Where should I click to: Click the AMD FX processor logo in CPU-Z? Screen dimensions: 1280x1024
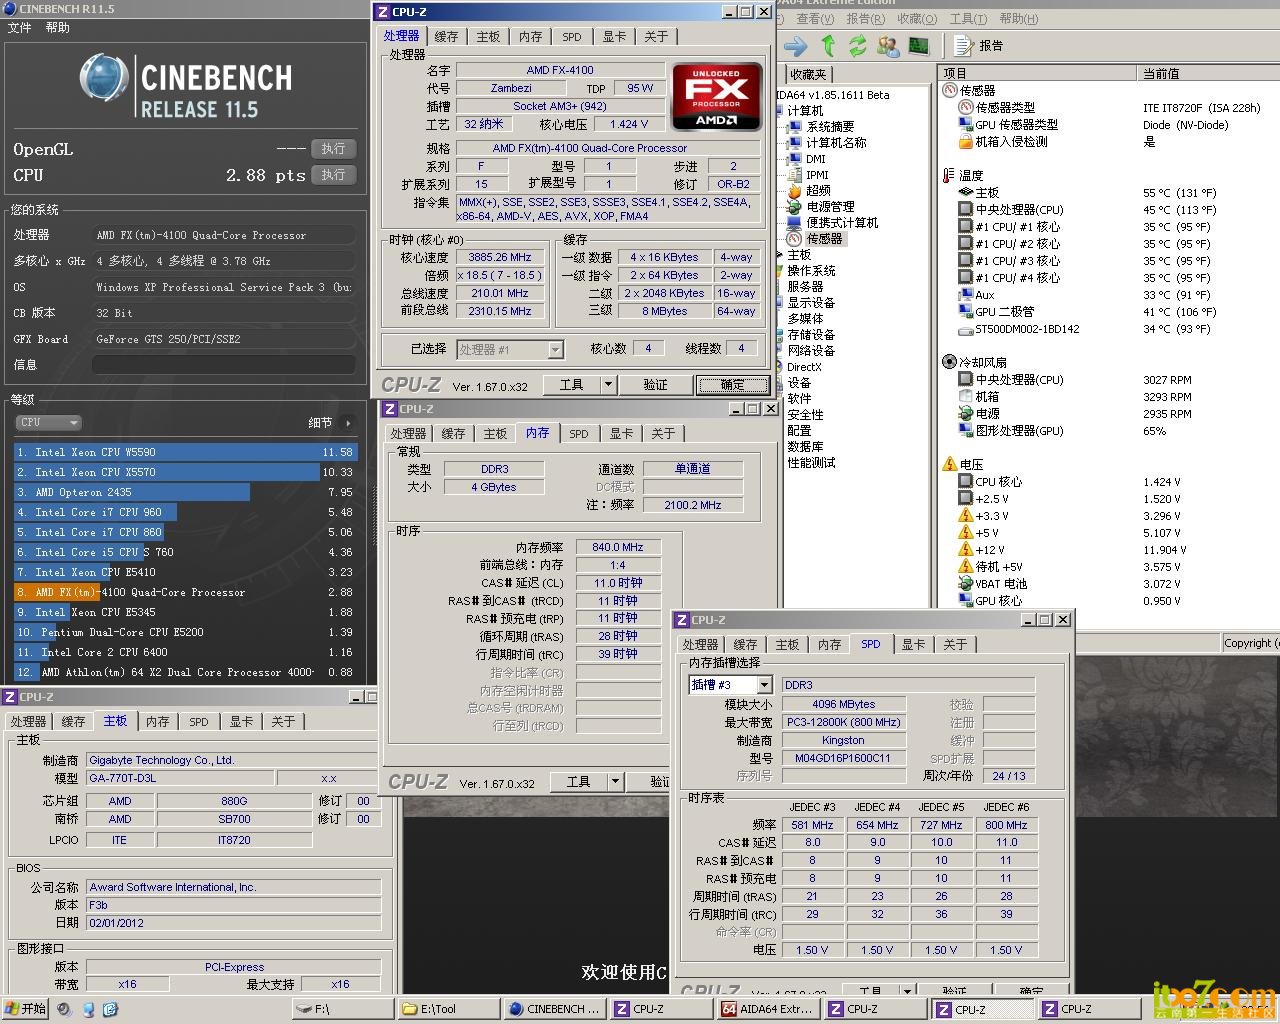(717, 96)
